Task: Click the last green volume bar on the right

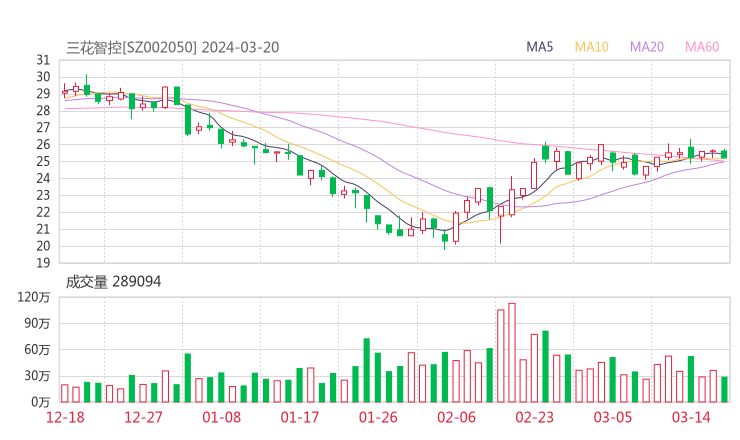Action: click(724, 389)
